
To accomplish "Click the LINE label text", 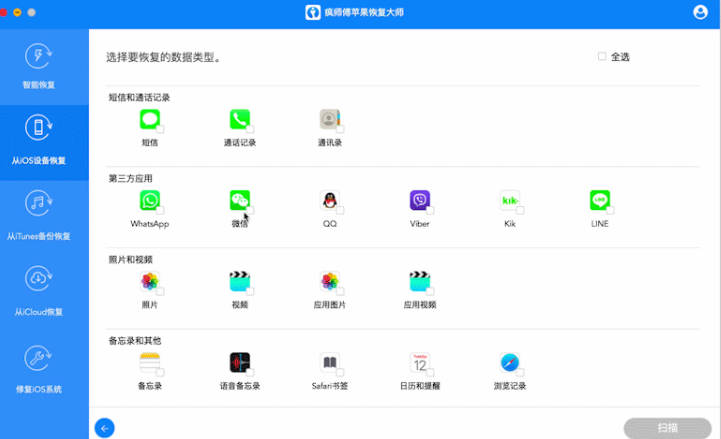I will tap(600, 224).
